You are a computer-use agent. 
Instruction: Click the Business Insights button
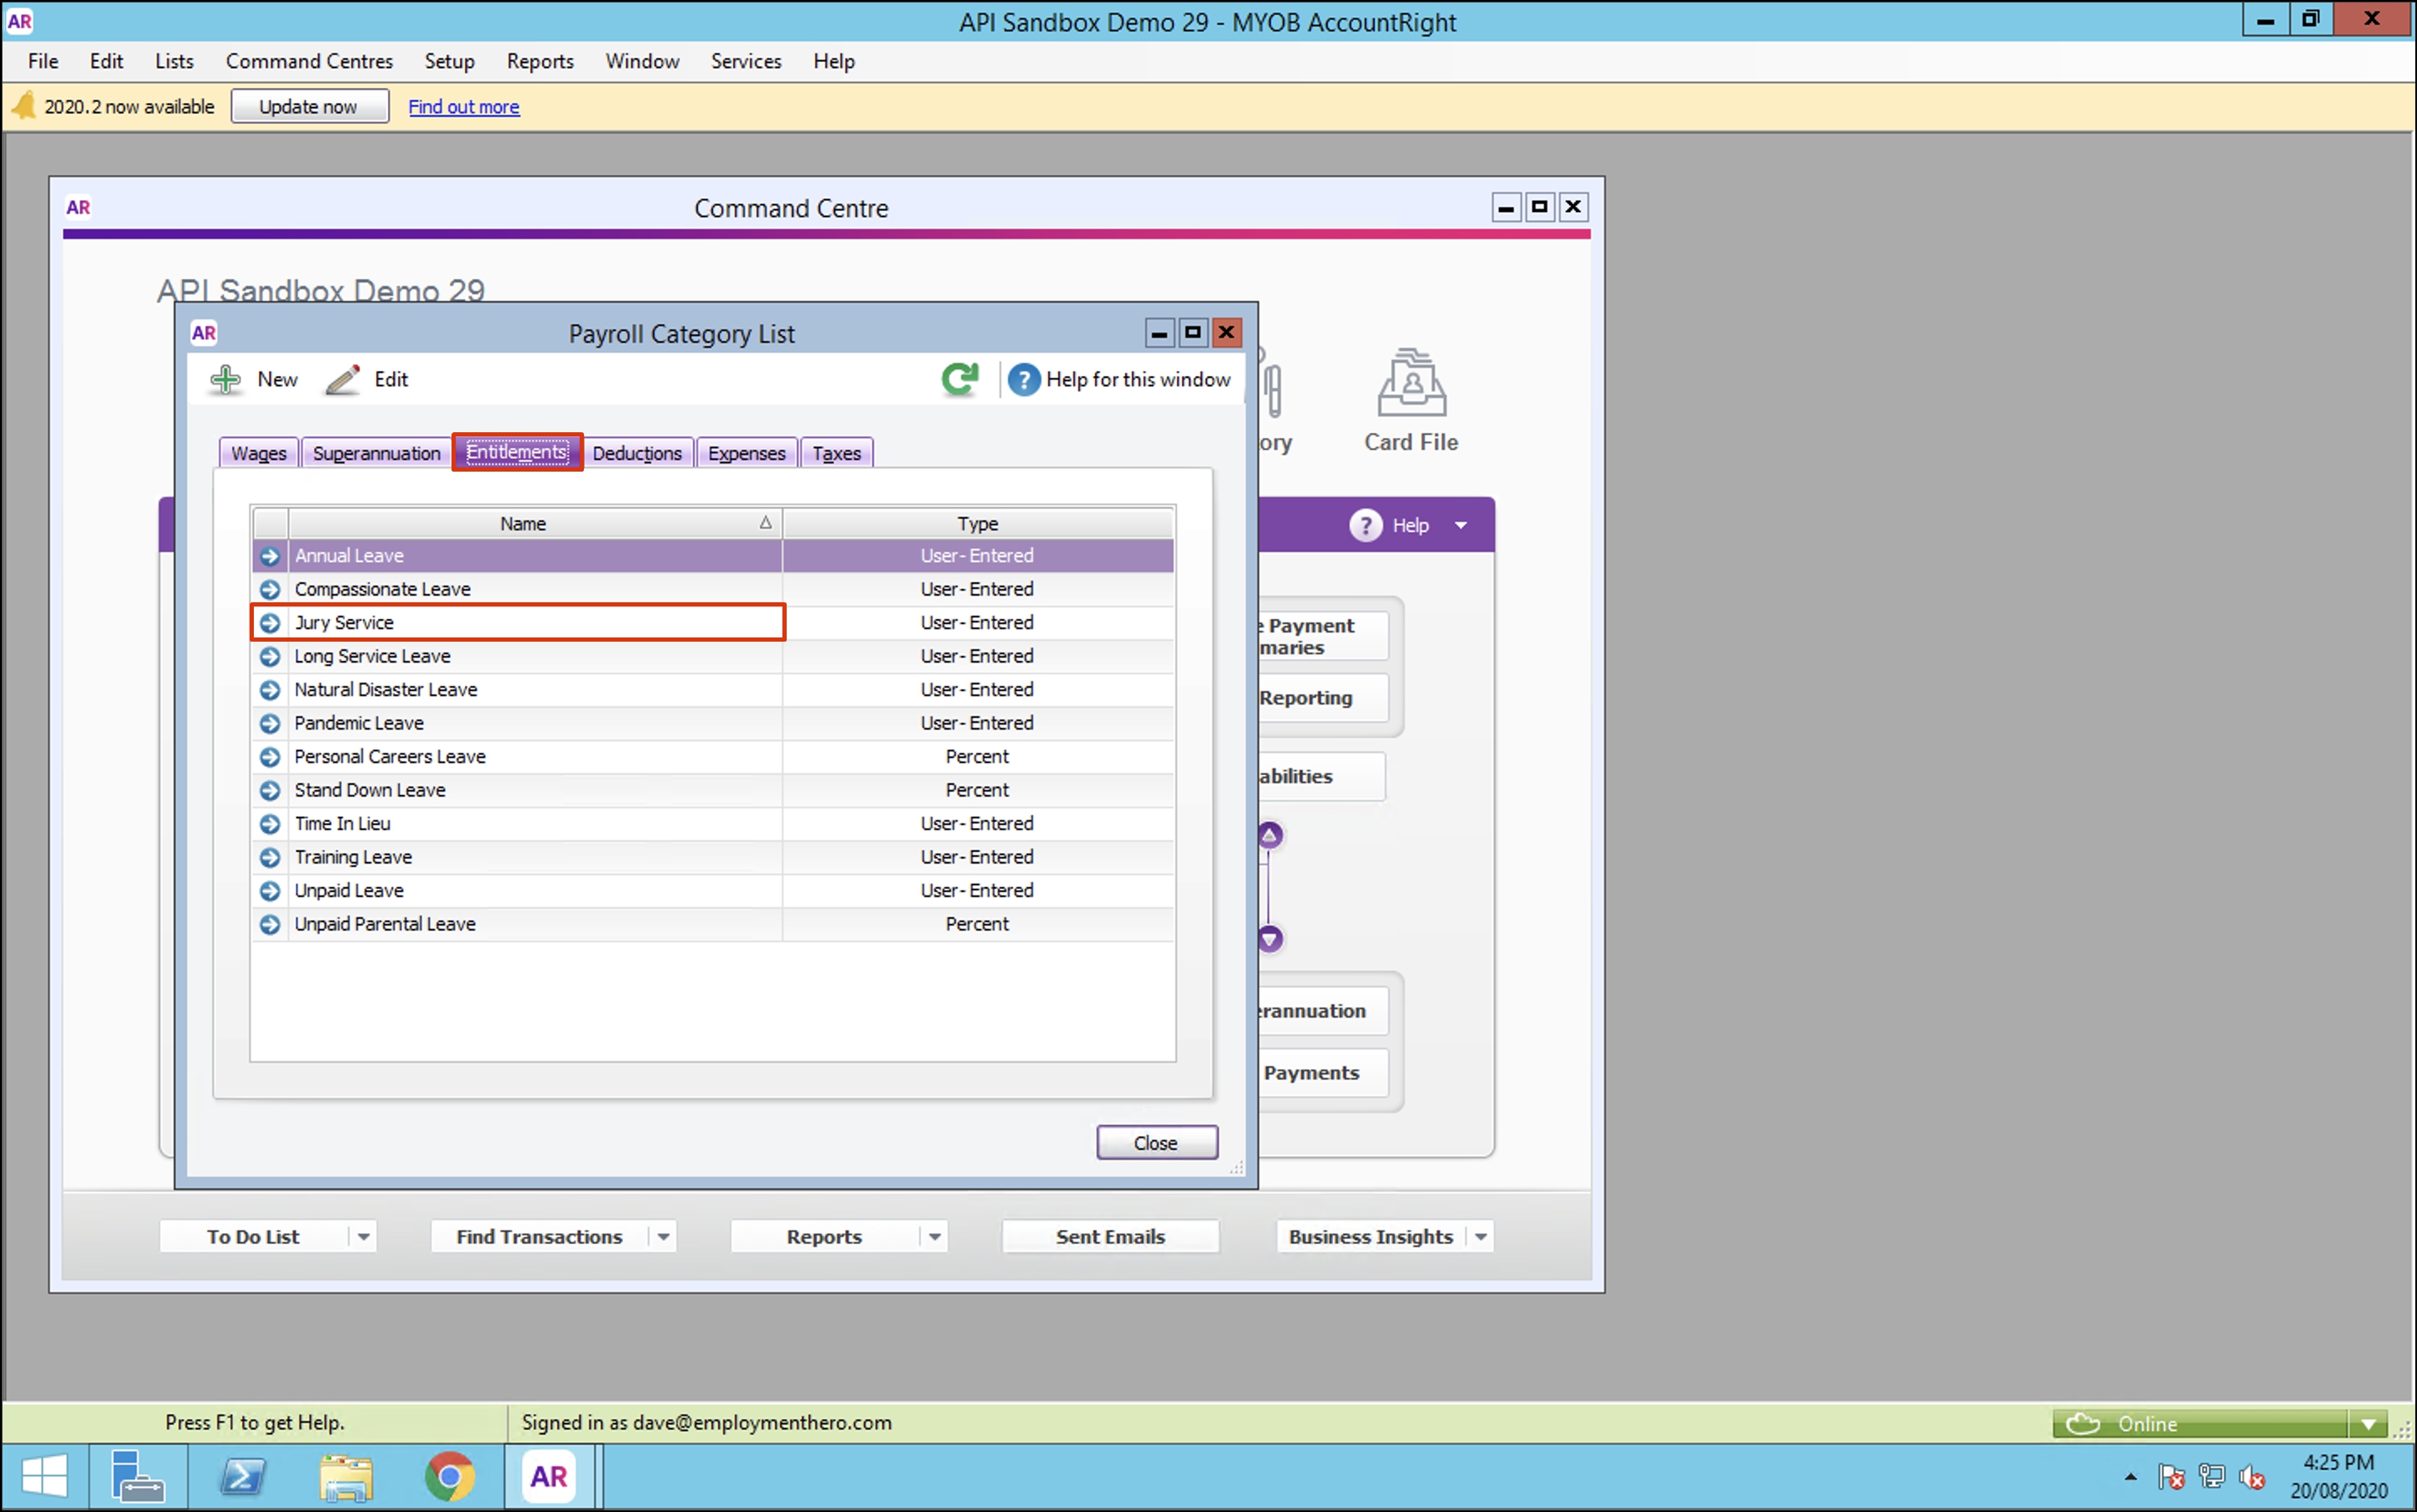(x=1370, y=1237)
